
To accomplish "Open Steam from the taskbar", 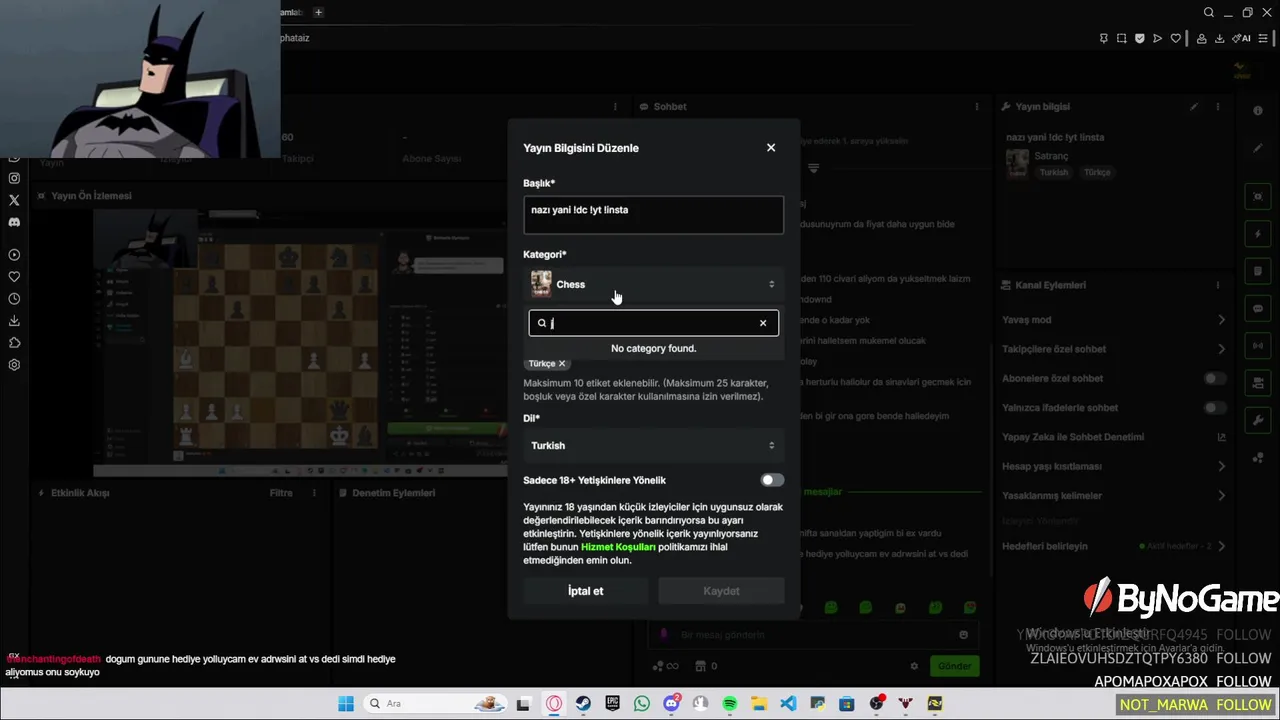I will pos(582,704).
